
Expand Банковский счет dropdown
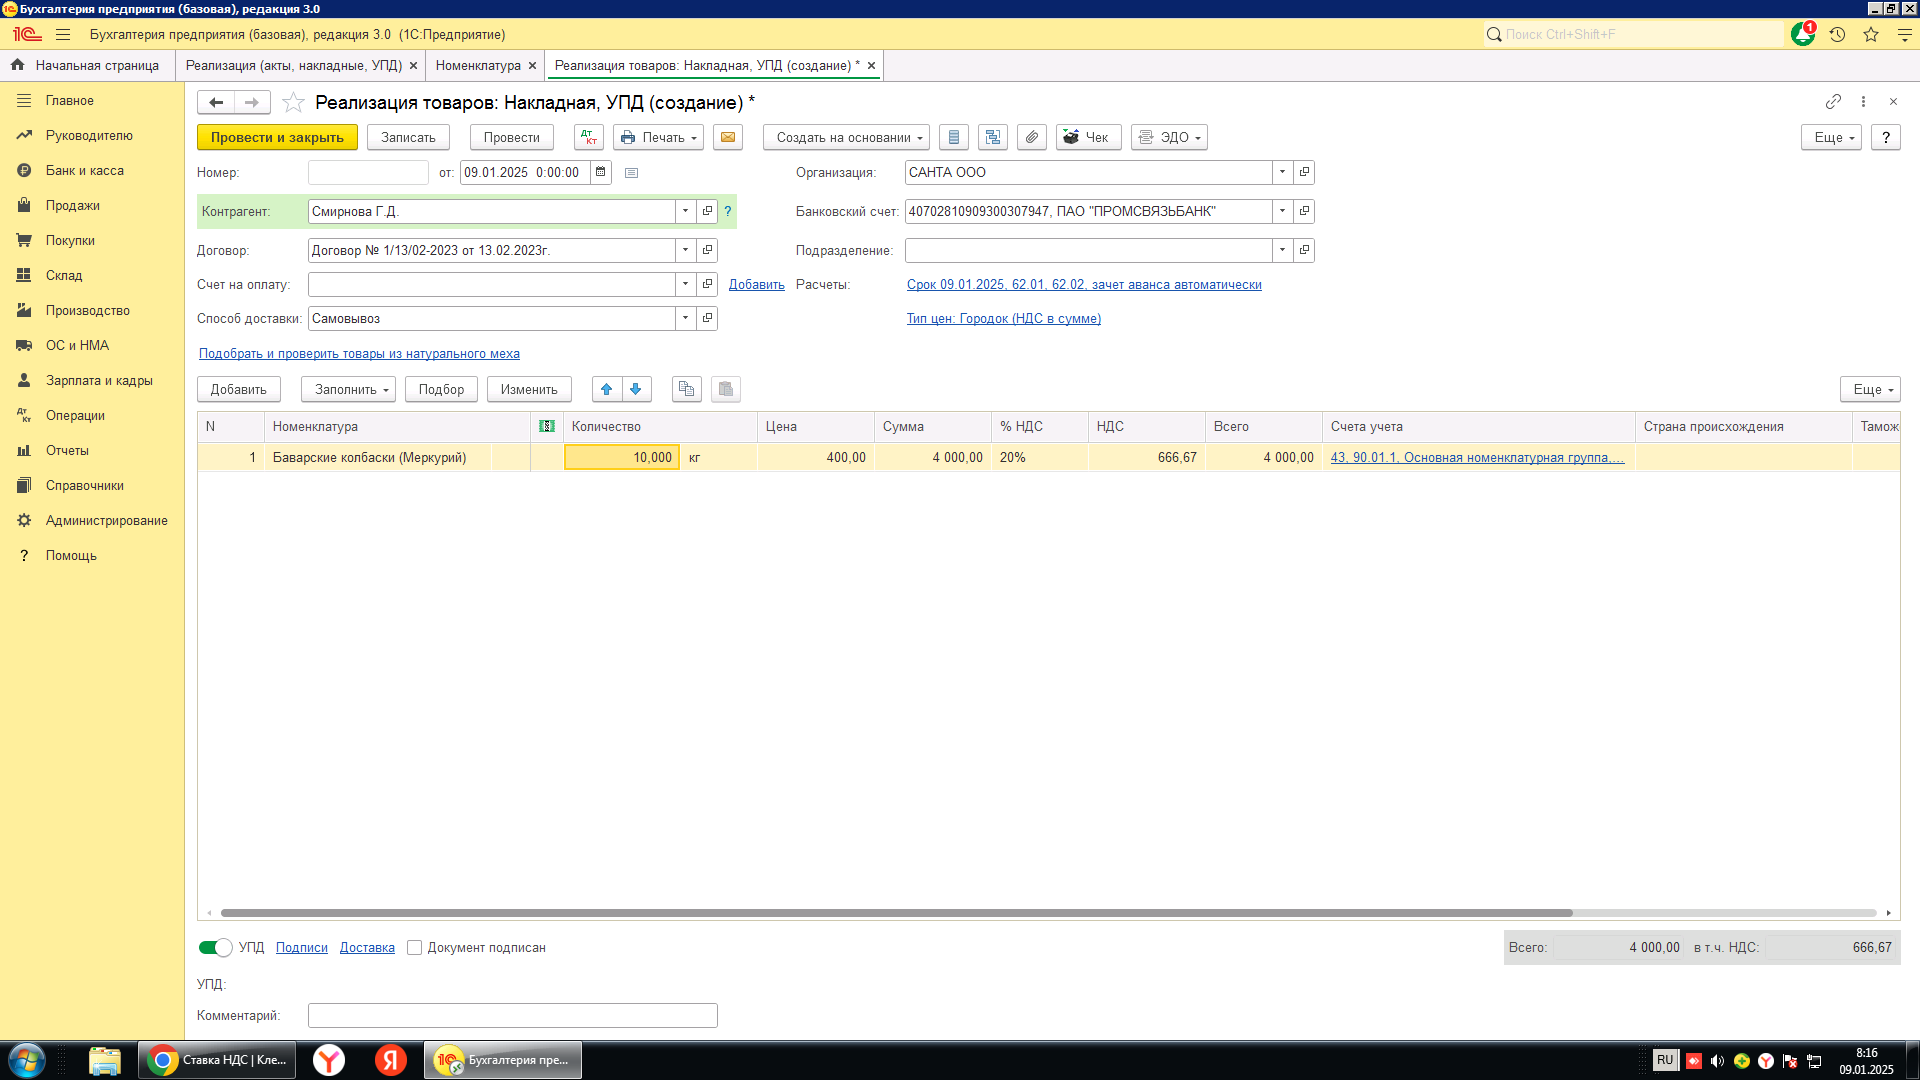pos(1282,211)
